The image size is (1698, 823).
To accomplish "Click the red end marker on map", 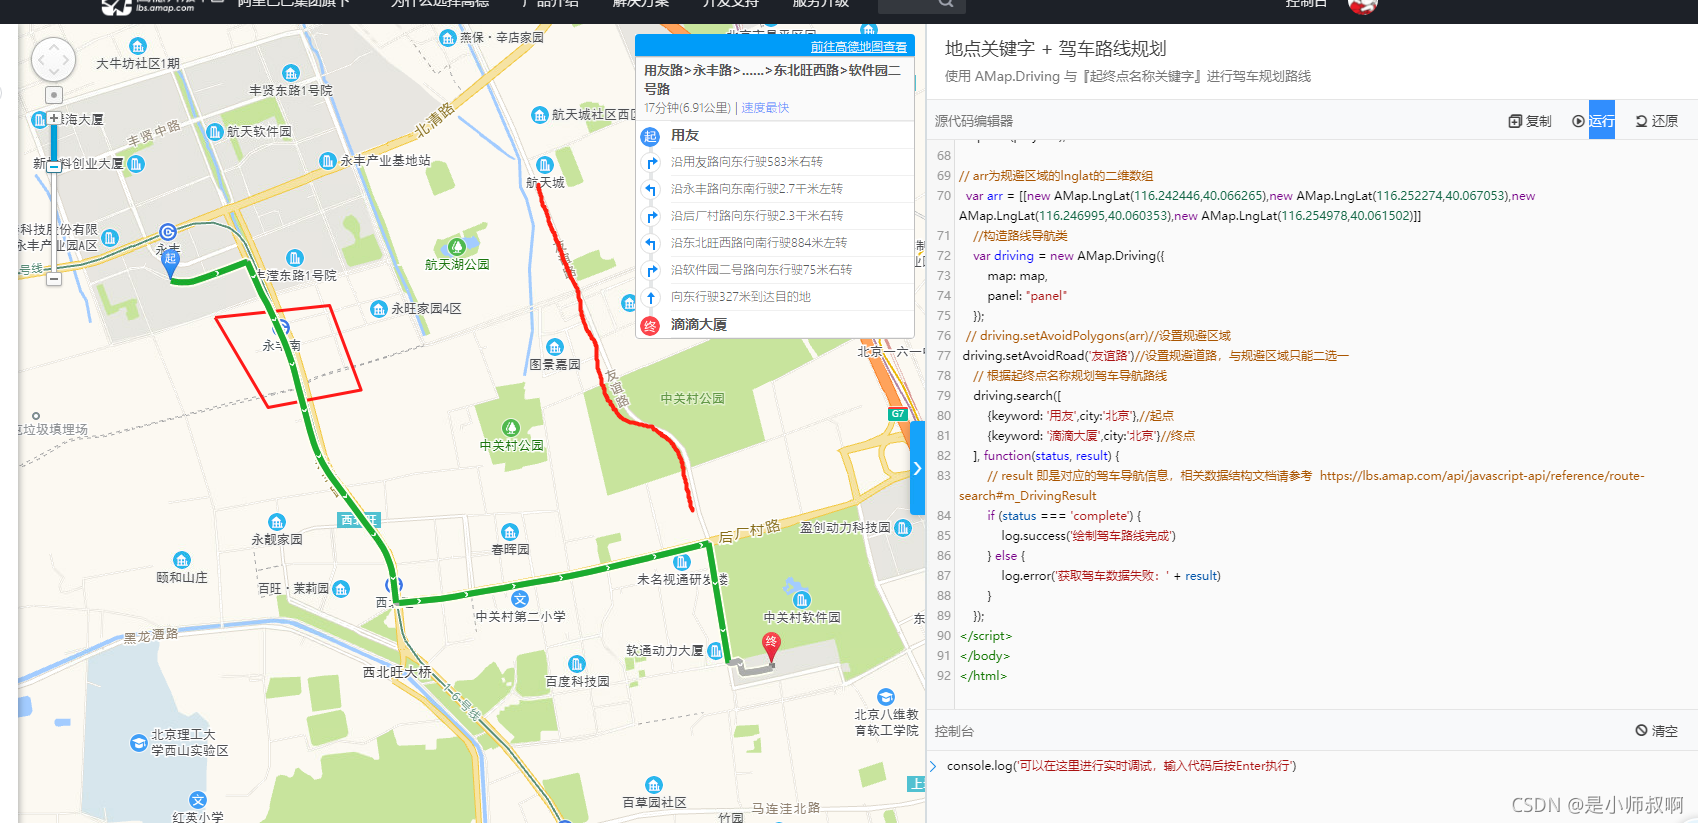I will (771, 646).
